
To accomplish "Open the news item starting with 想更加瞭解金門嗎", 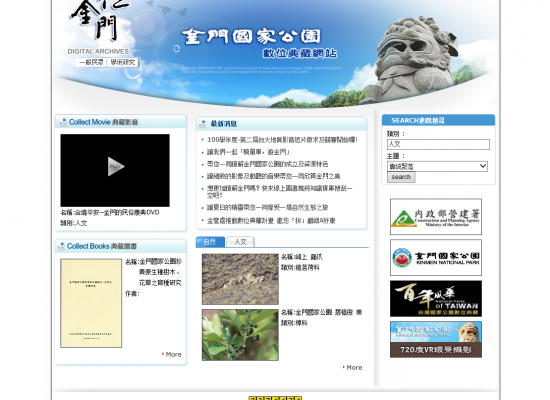I will (x=280, y=192).
